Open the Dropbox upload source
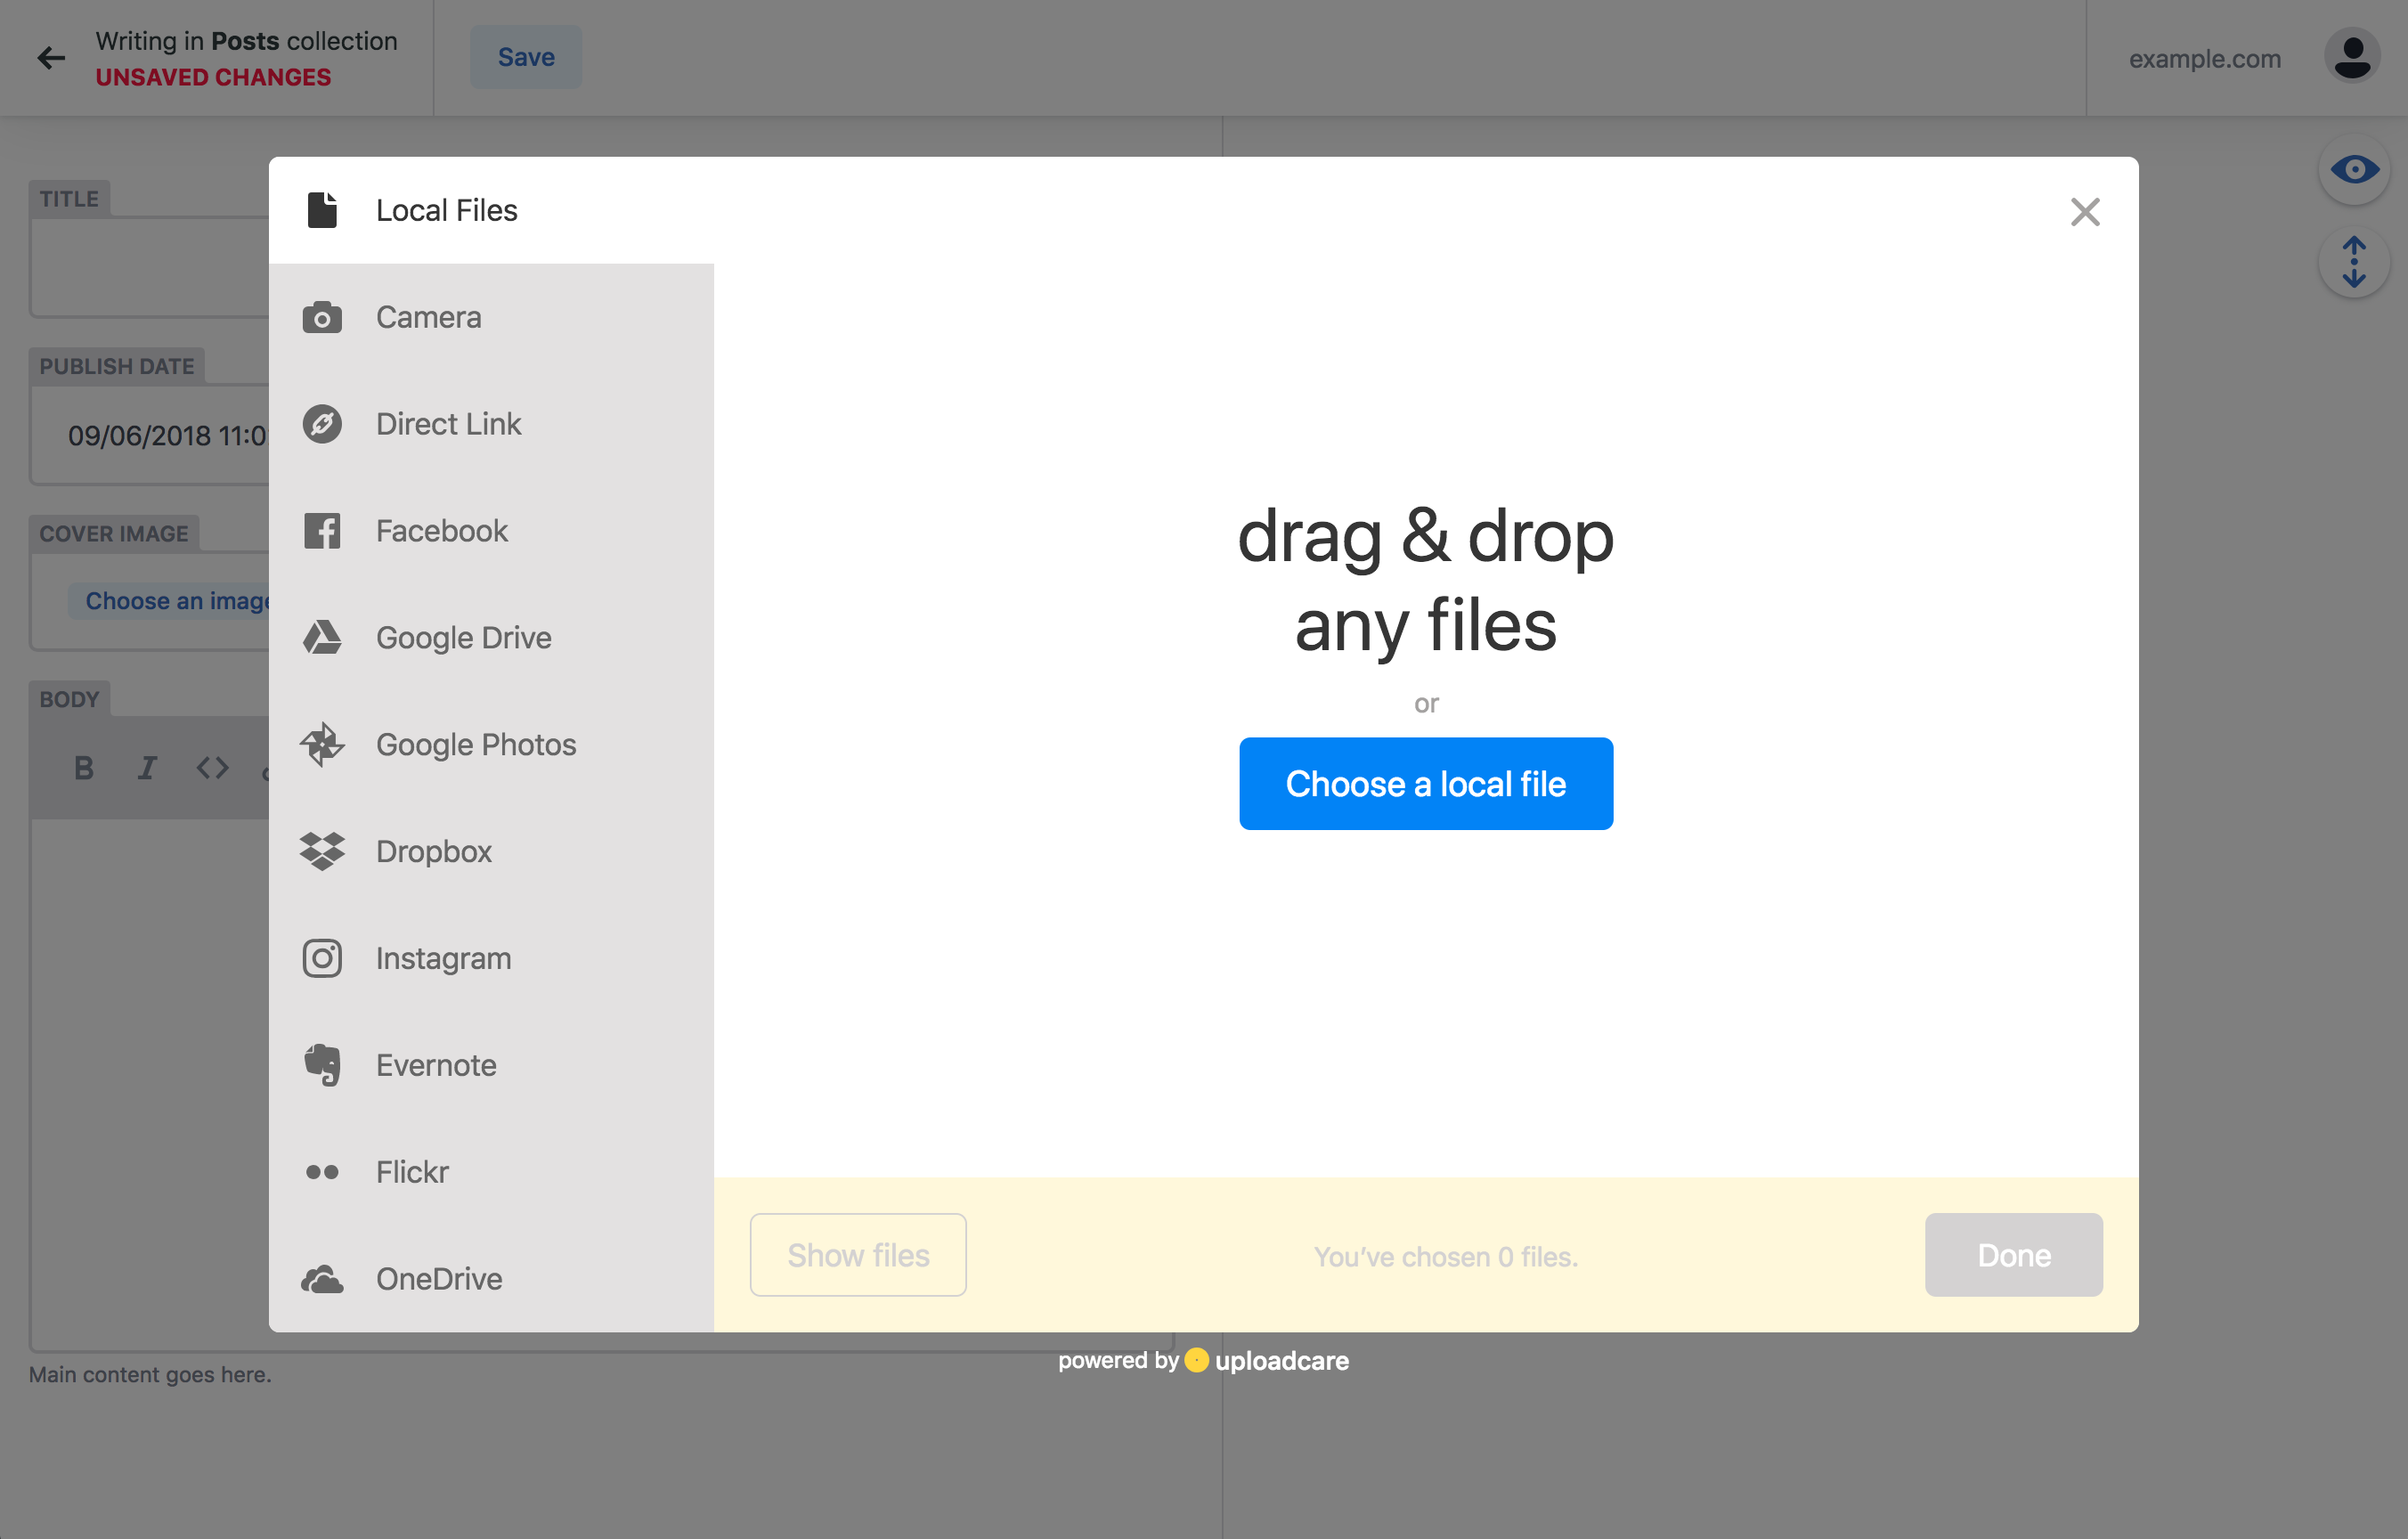The height and width of the screenshot is (1539, 2408). pos(434,851)
